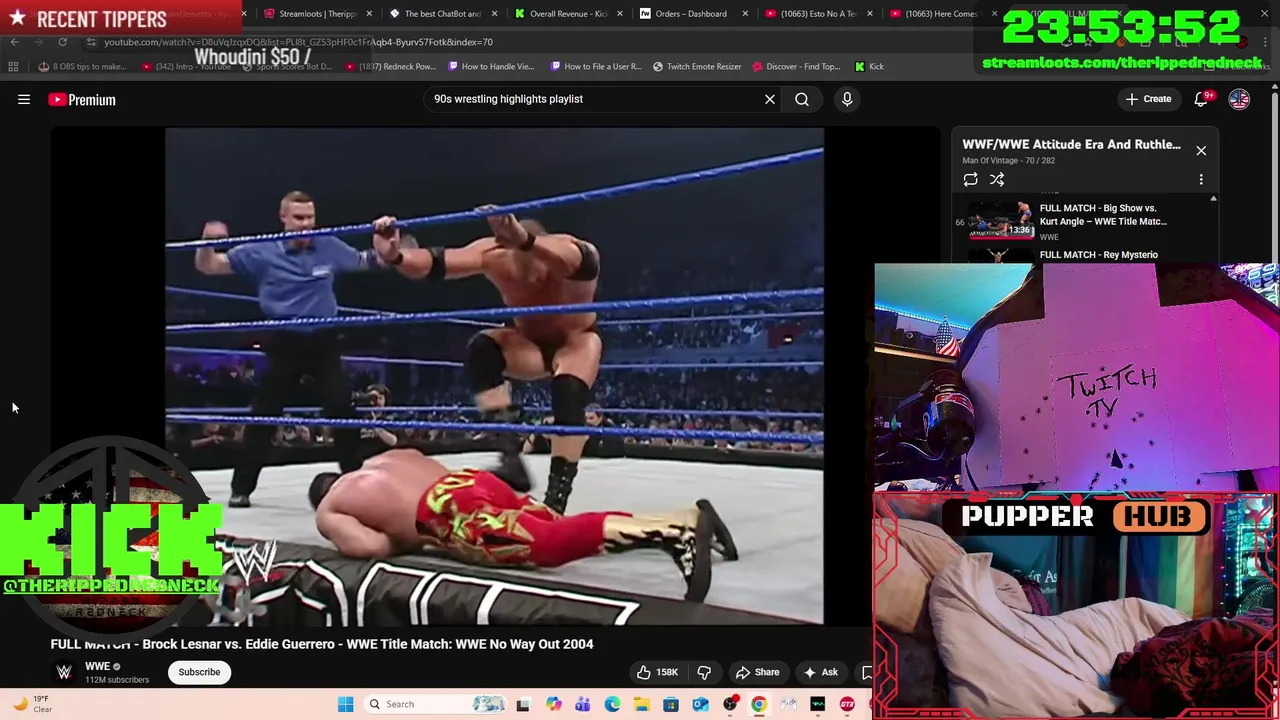Close the Streamloots tab
The image size is (1280, 720).
(370, 14)
